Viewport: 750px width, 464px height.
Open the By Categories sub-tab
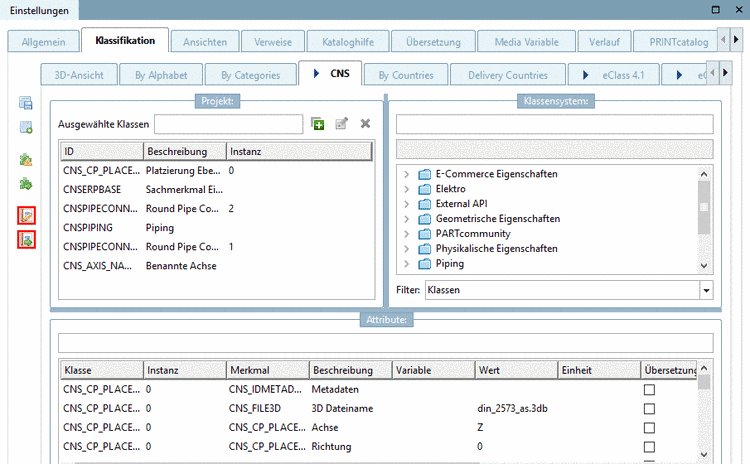point(251,75)
